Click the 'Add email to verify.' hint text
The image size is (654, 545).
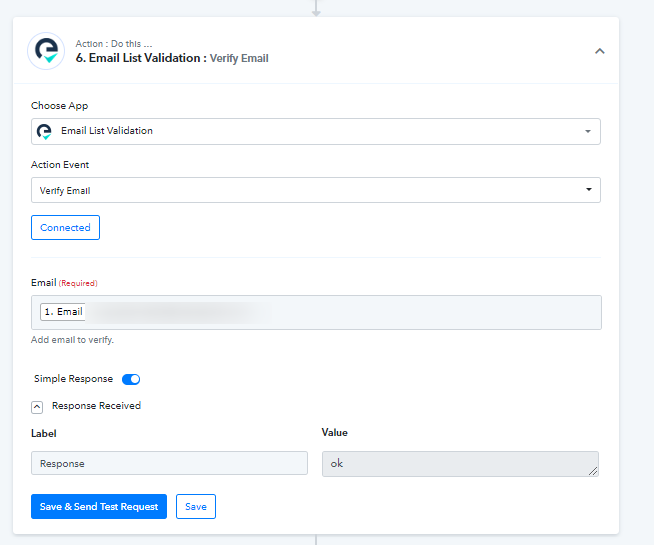point(72,340)
